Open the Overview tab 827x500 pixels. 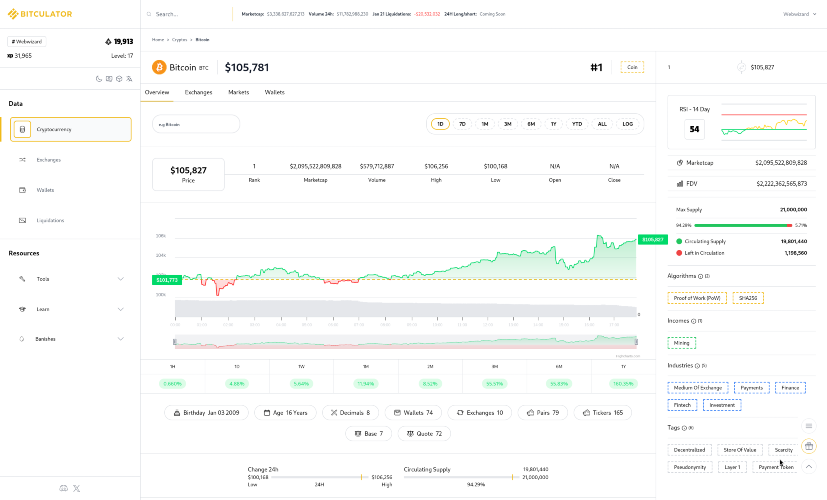[x=157, y=92]
